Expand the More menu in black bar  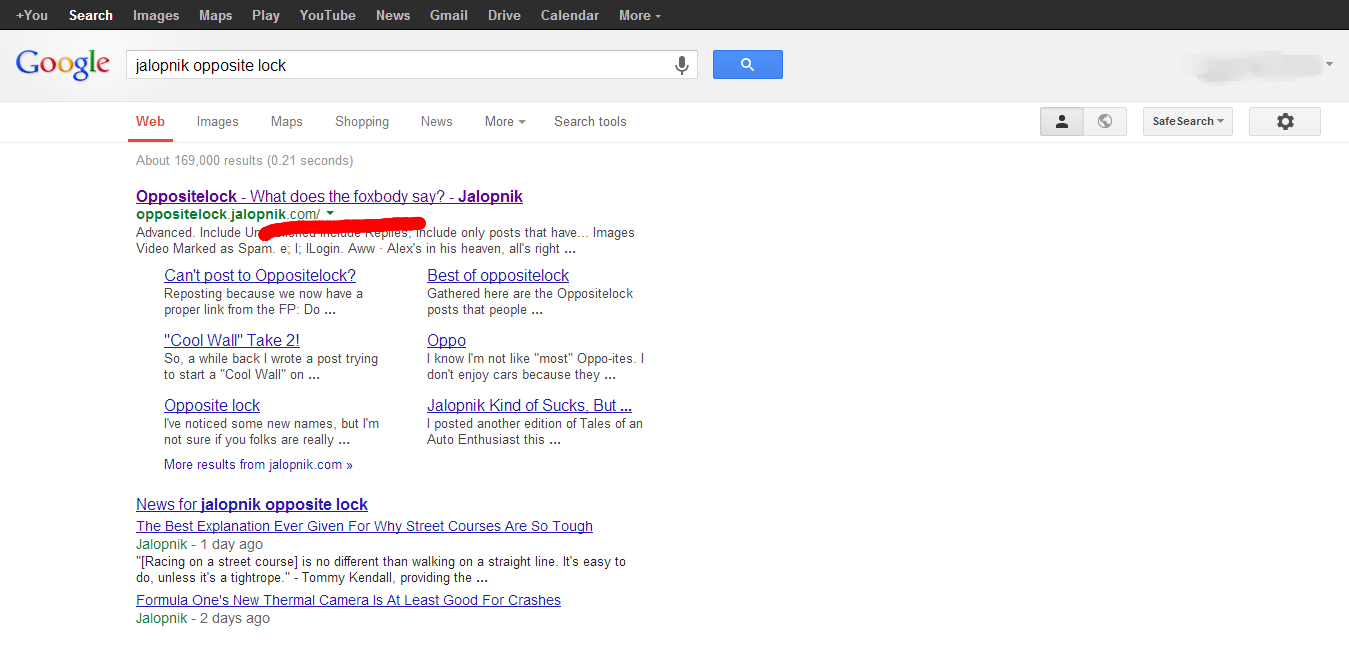639,15
